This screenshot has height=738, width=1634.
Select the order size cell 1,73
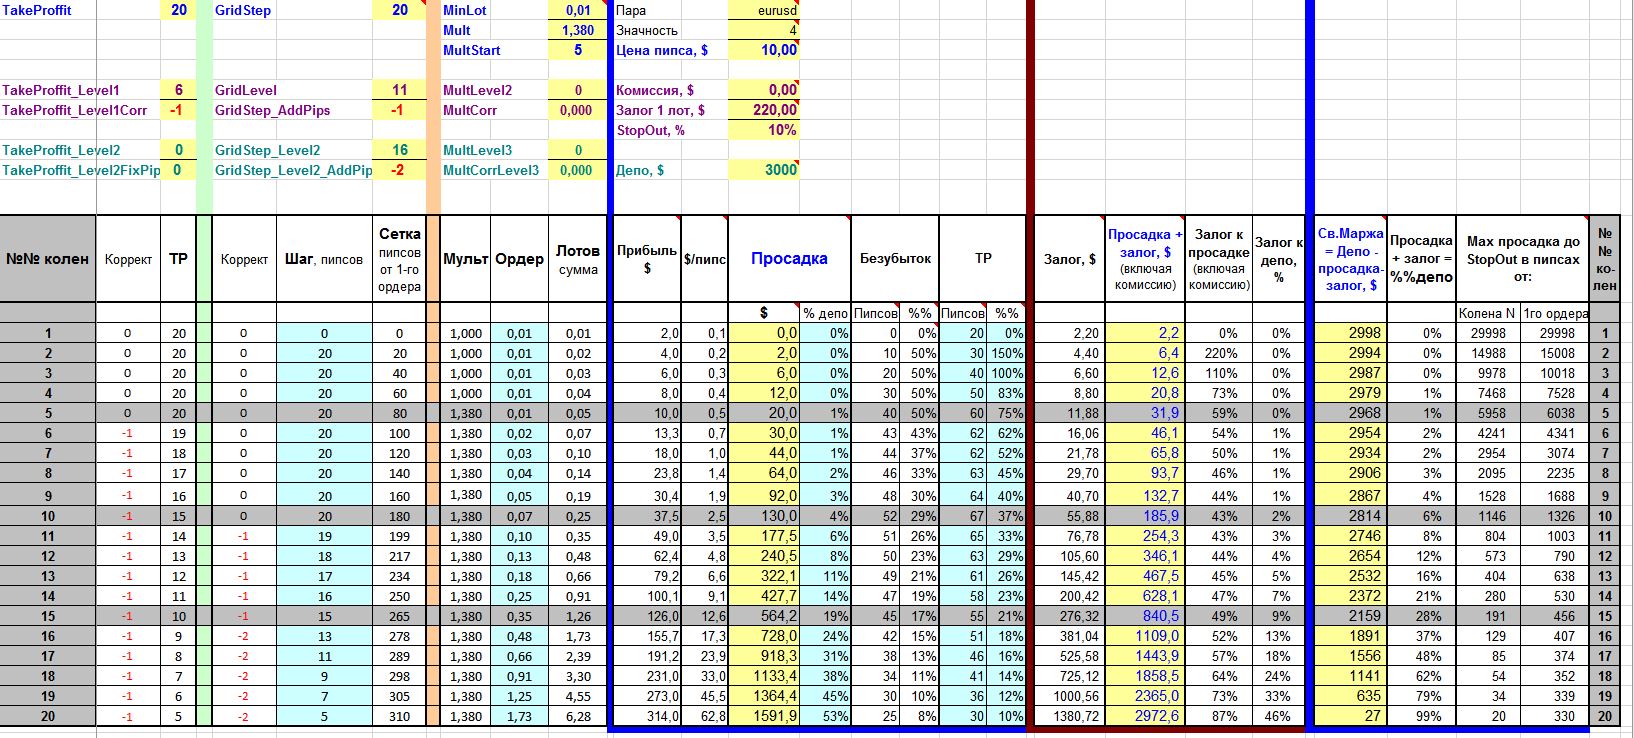[x=519, y=716]
